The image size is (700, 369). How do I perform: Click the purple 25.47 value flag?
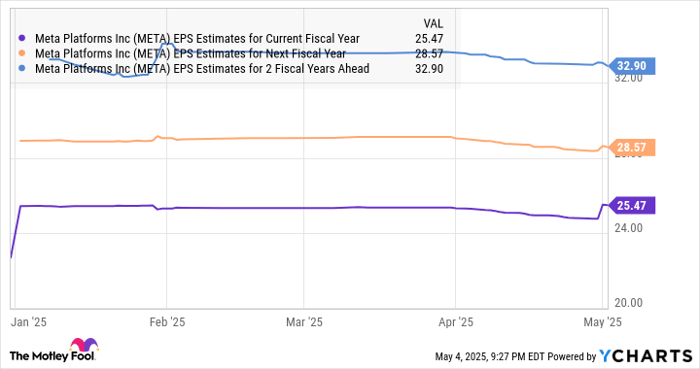631,205
